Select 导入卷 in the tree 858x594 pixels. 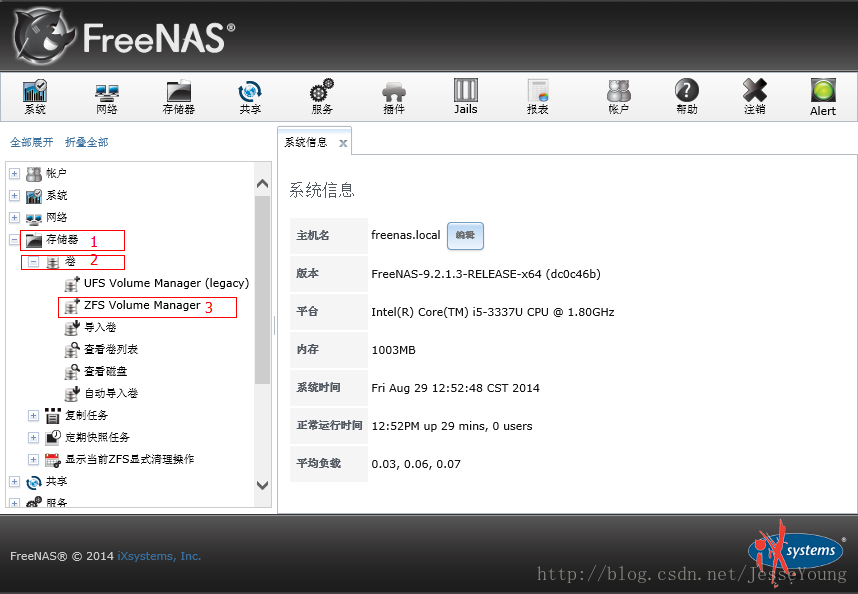[100, 328]
